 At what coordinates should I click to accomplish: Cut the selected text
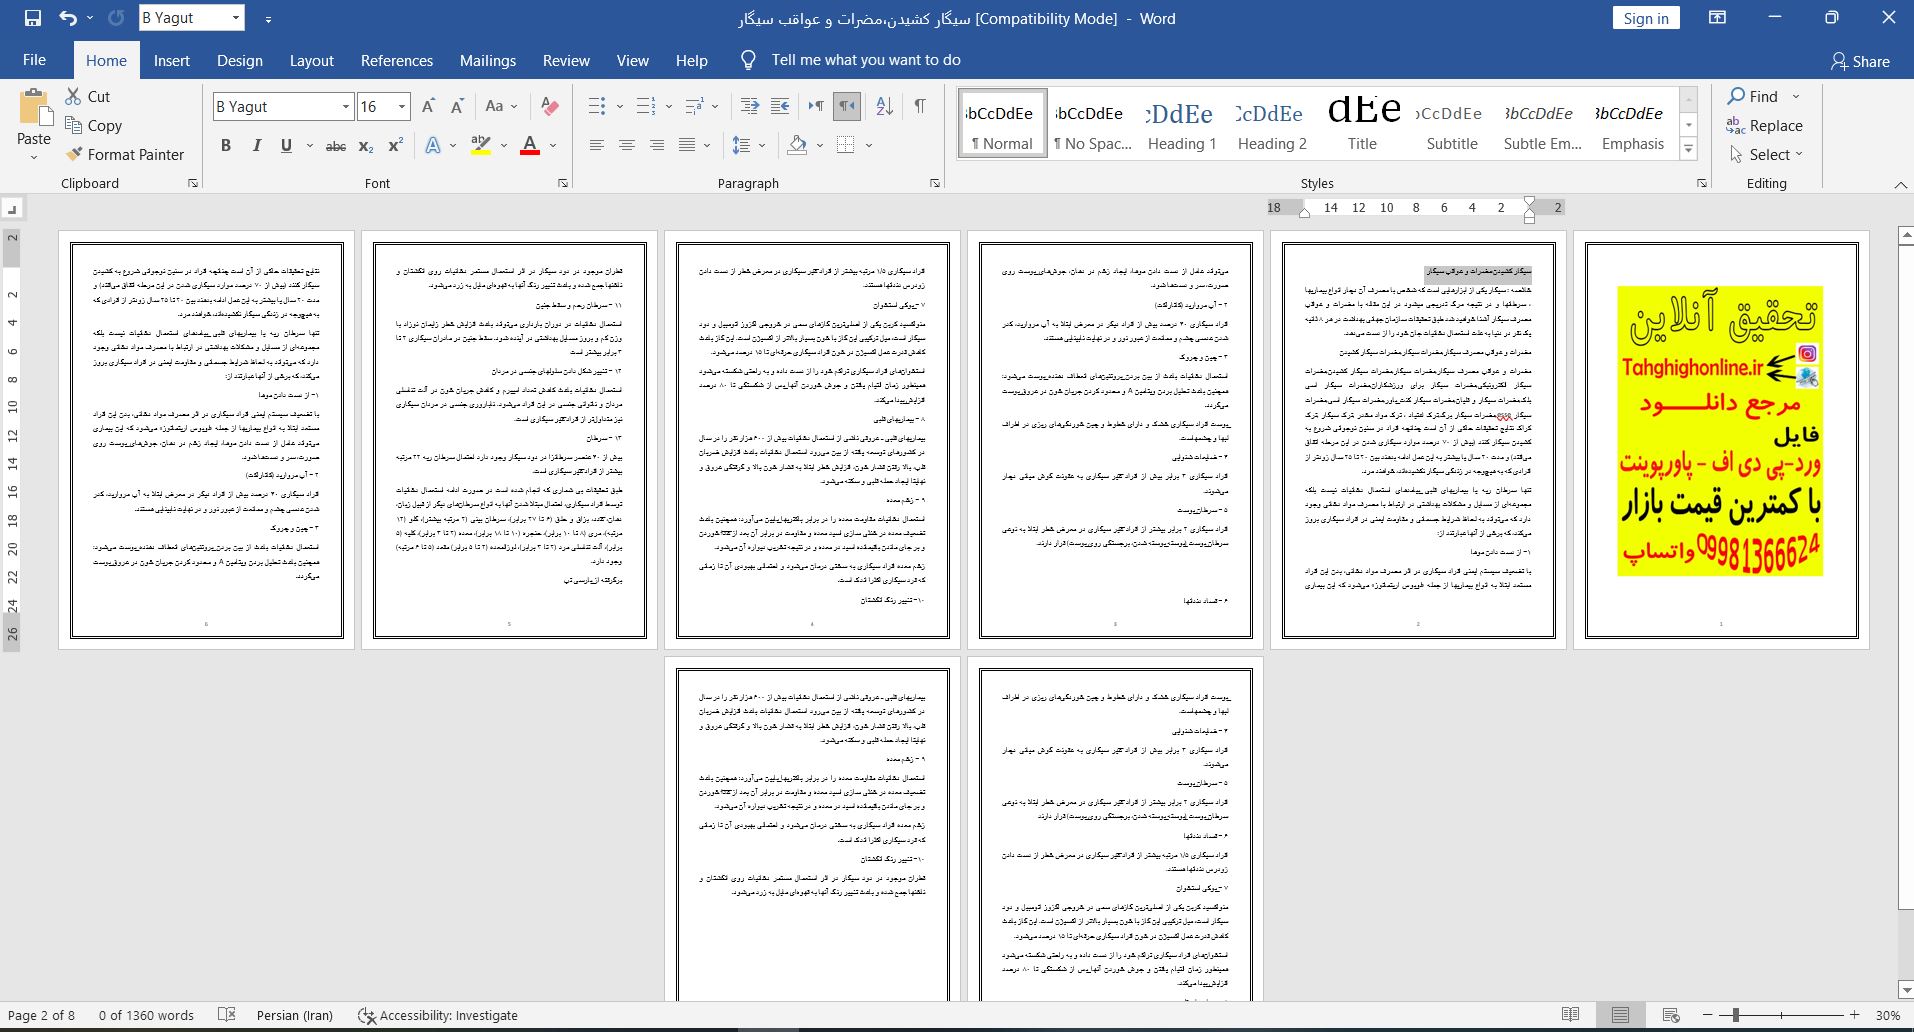(87, 96)
